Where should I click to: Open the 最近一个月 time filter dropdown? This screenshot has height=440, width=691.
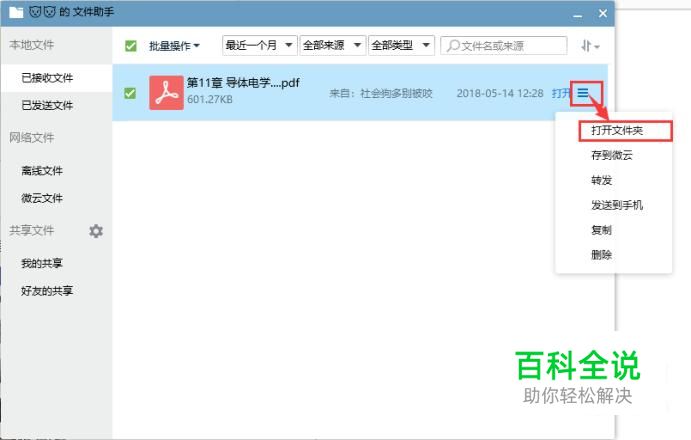260,45
